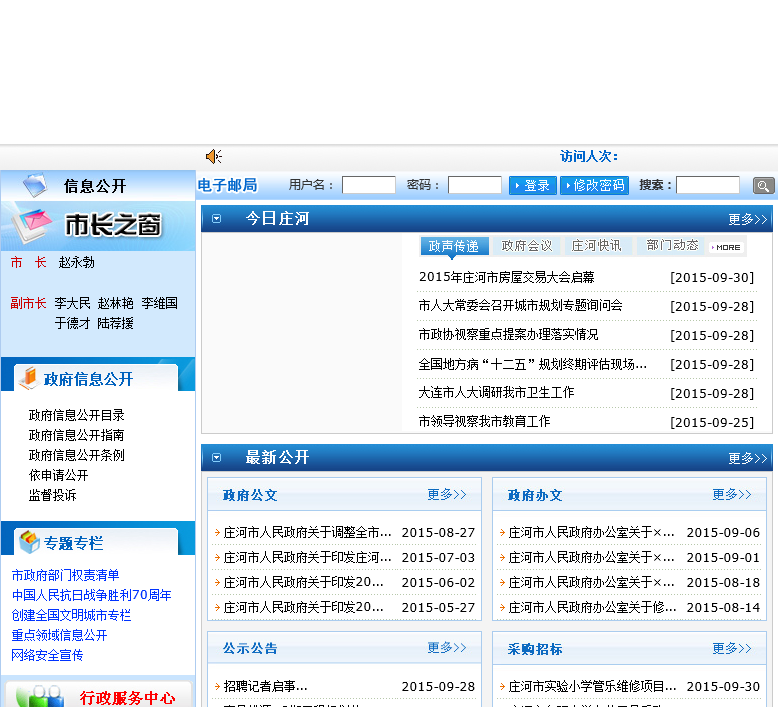Open 政府信息公开目录 link
Image resolution: width=778 pixels, height=707 pixels.
tap(76, 415)
